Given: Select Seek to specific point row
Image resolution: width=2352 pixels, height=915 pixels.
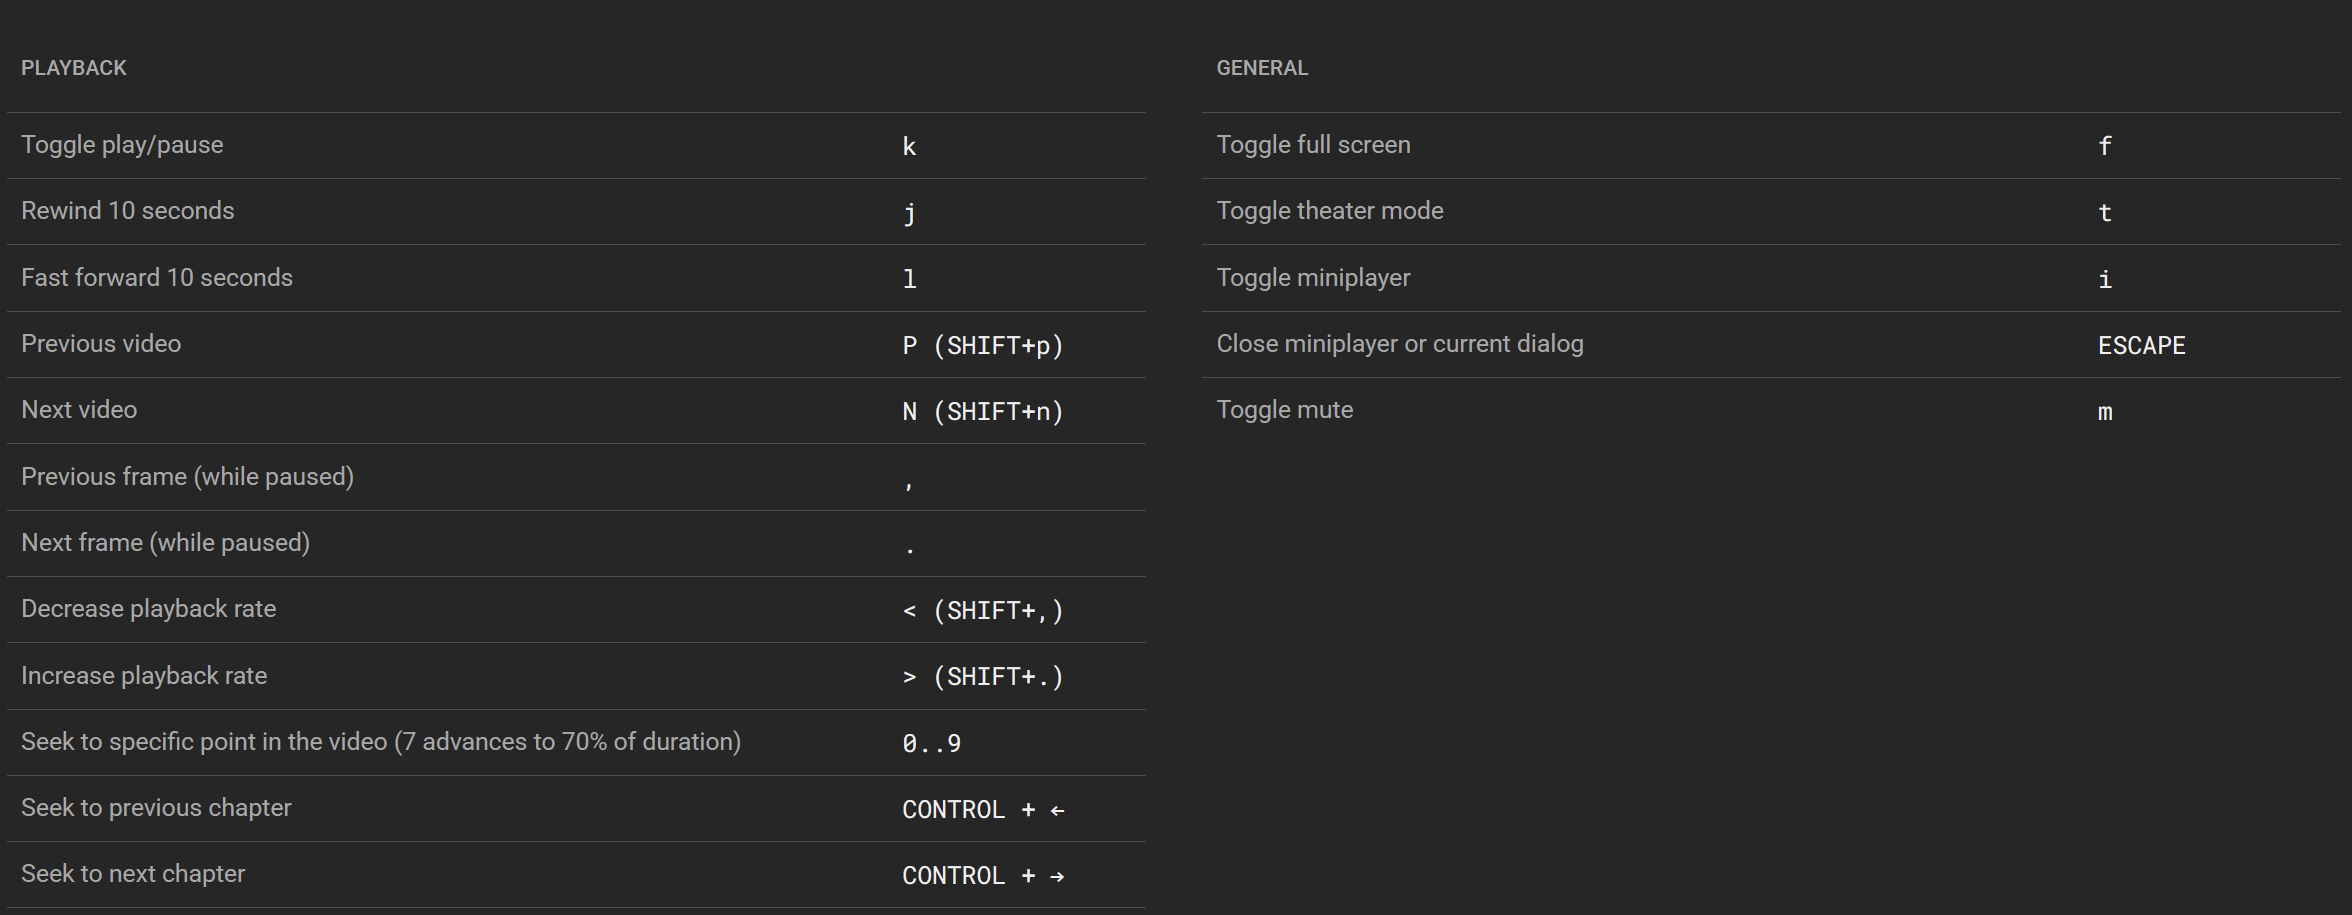Looking at the screenshot, I should (x=576, y=743).
